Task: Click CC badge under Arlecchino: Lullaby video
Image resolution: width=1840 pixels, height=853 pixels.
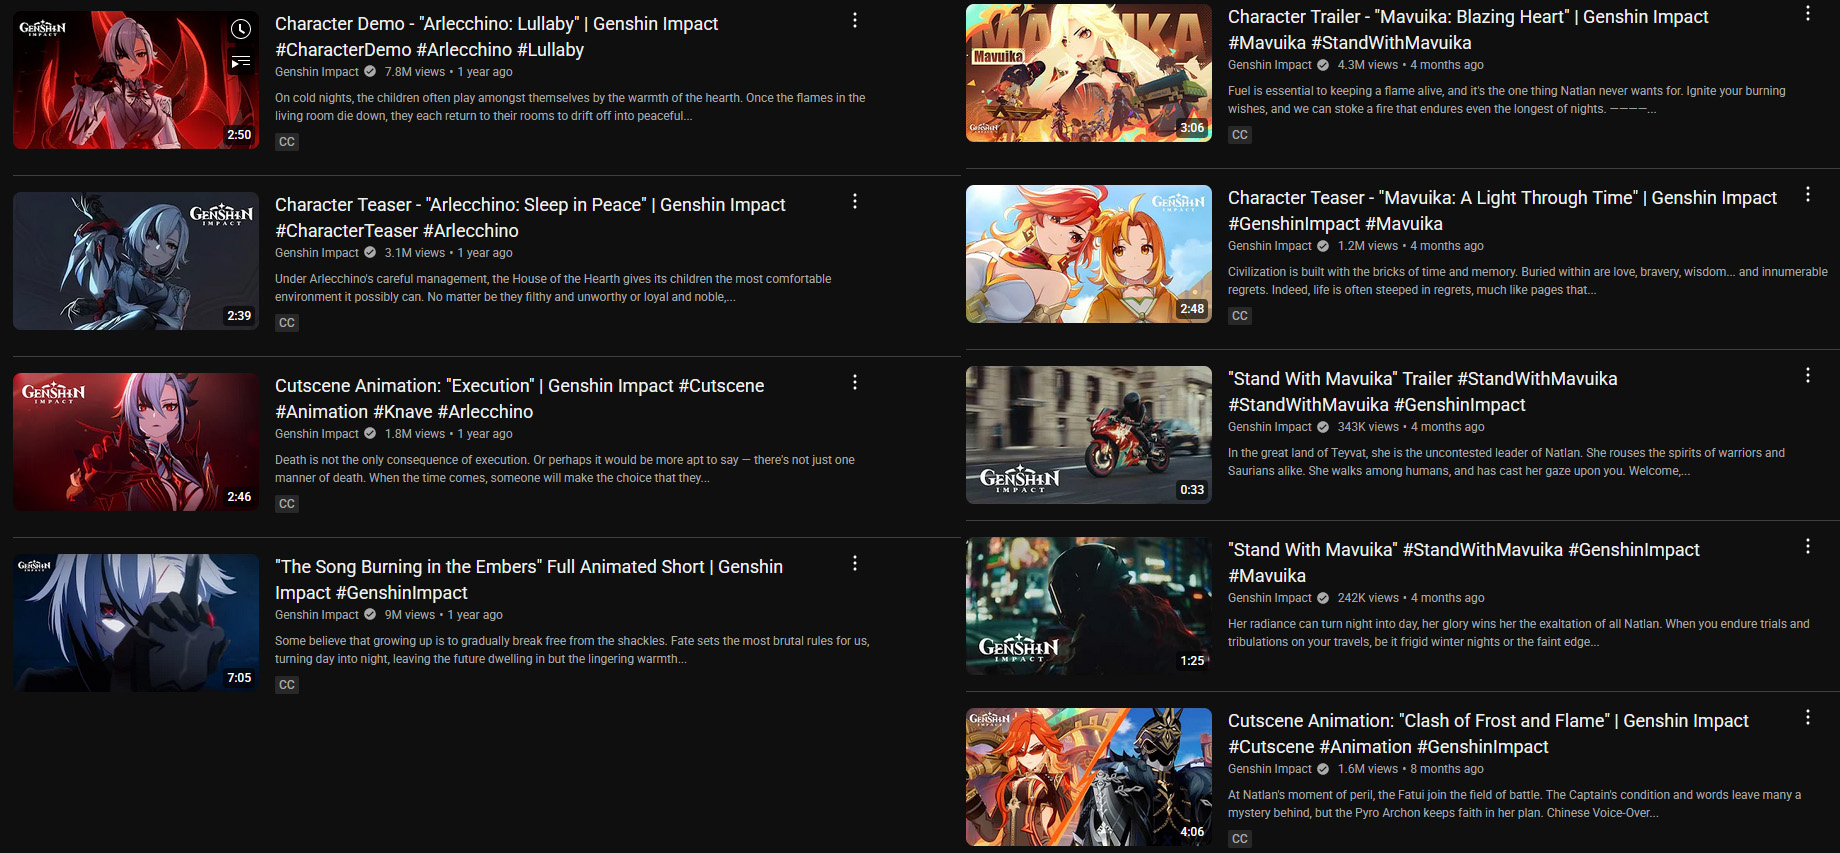Action: click(287, 142)
